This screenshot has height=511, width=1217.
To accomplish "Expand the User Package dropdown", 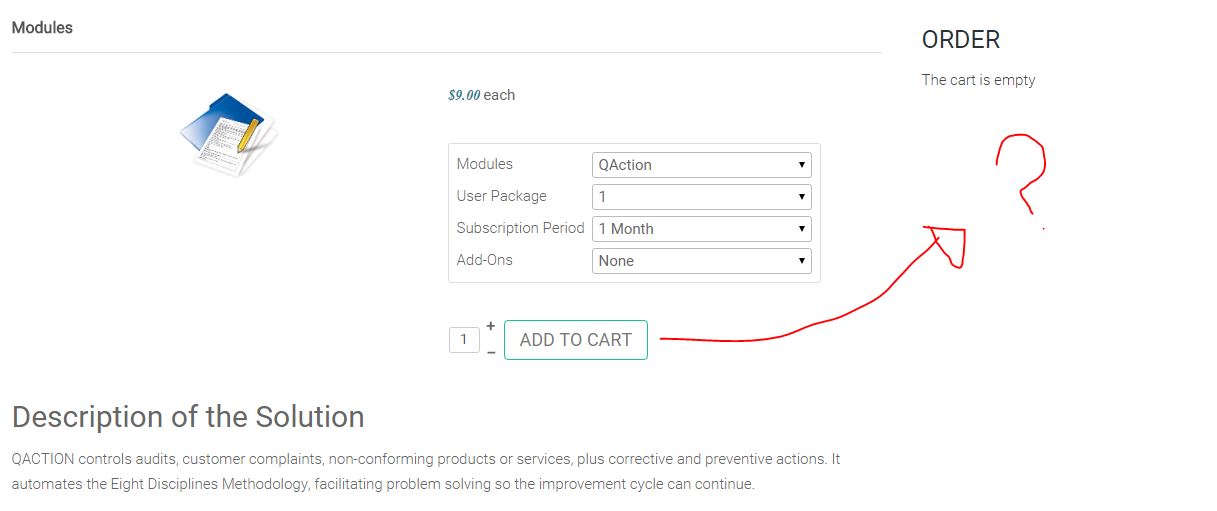I will coord(701,197).
